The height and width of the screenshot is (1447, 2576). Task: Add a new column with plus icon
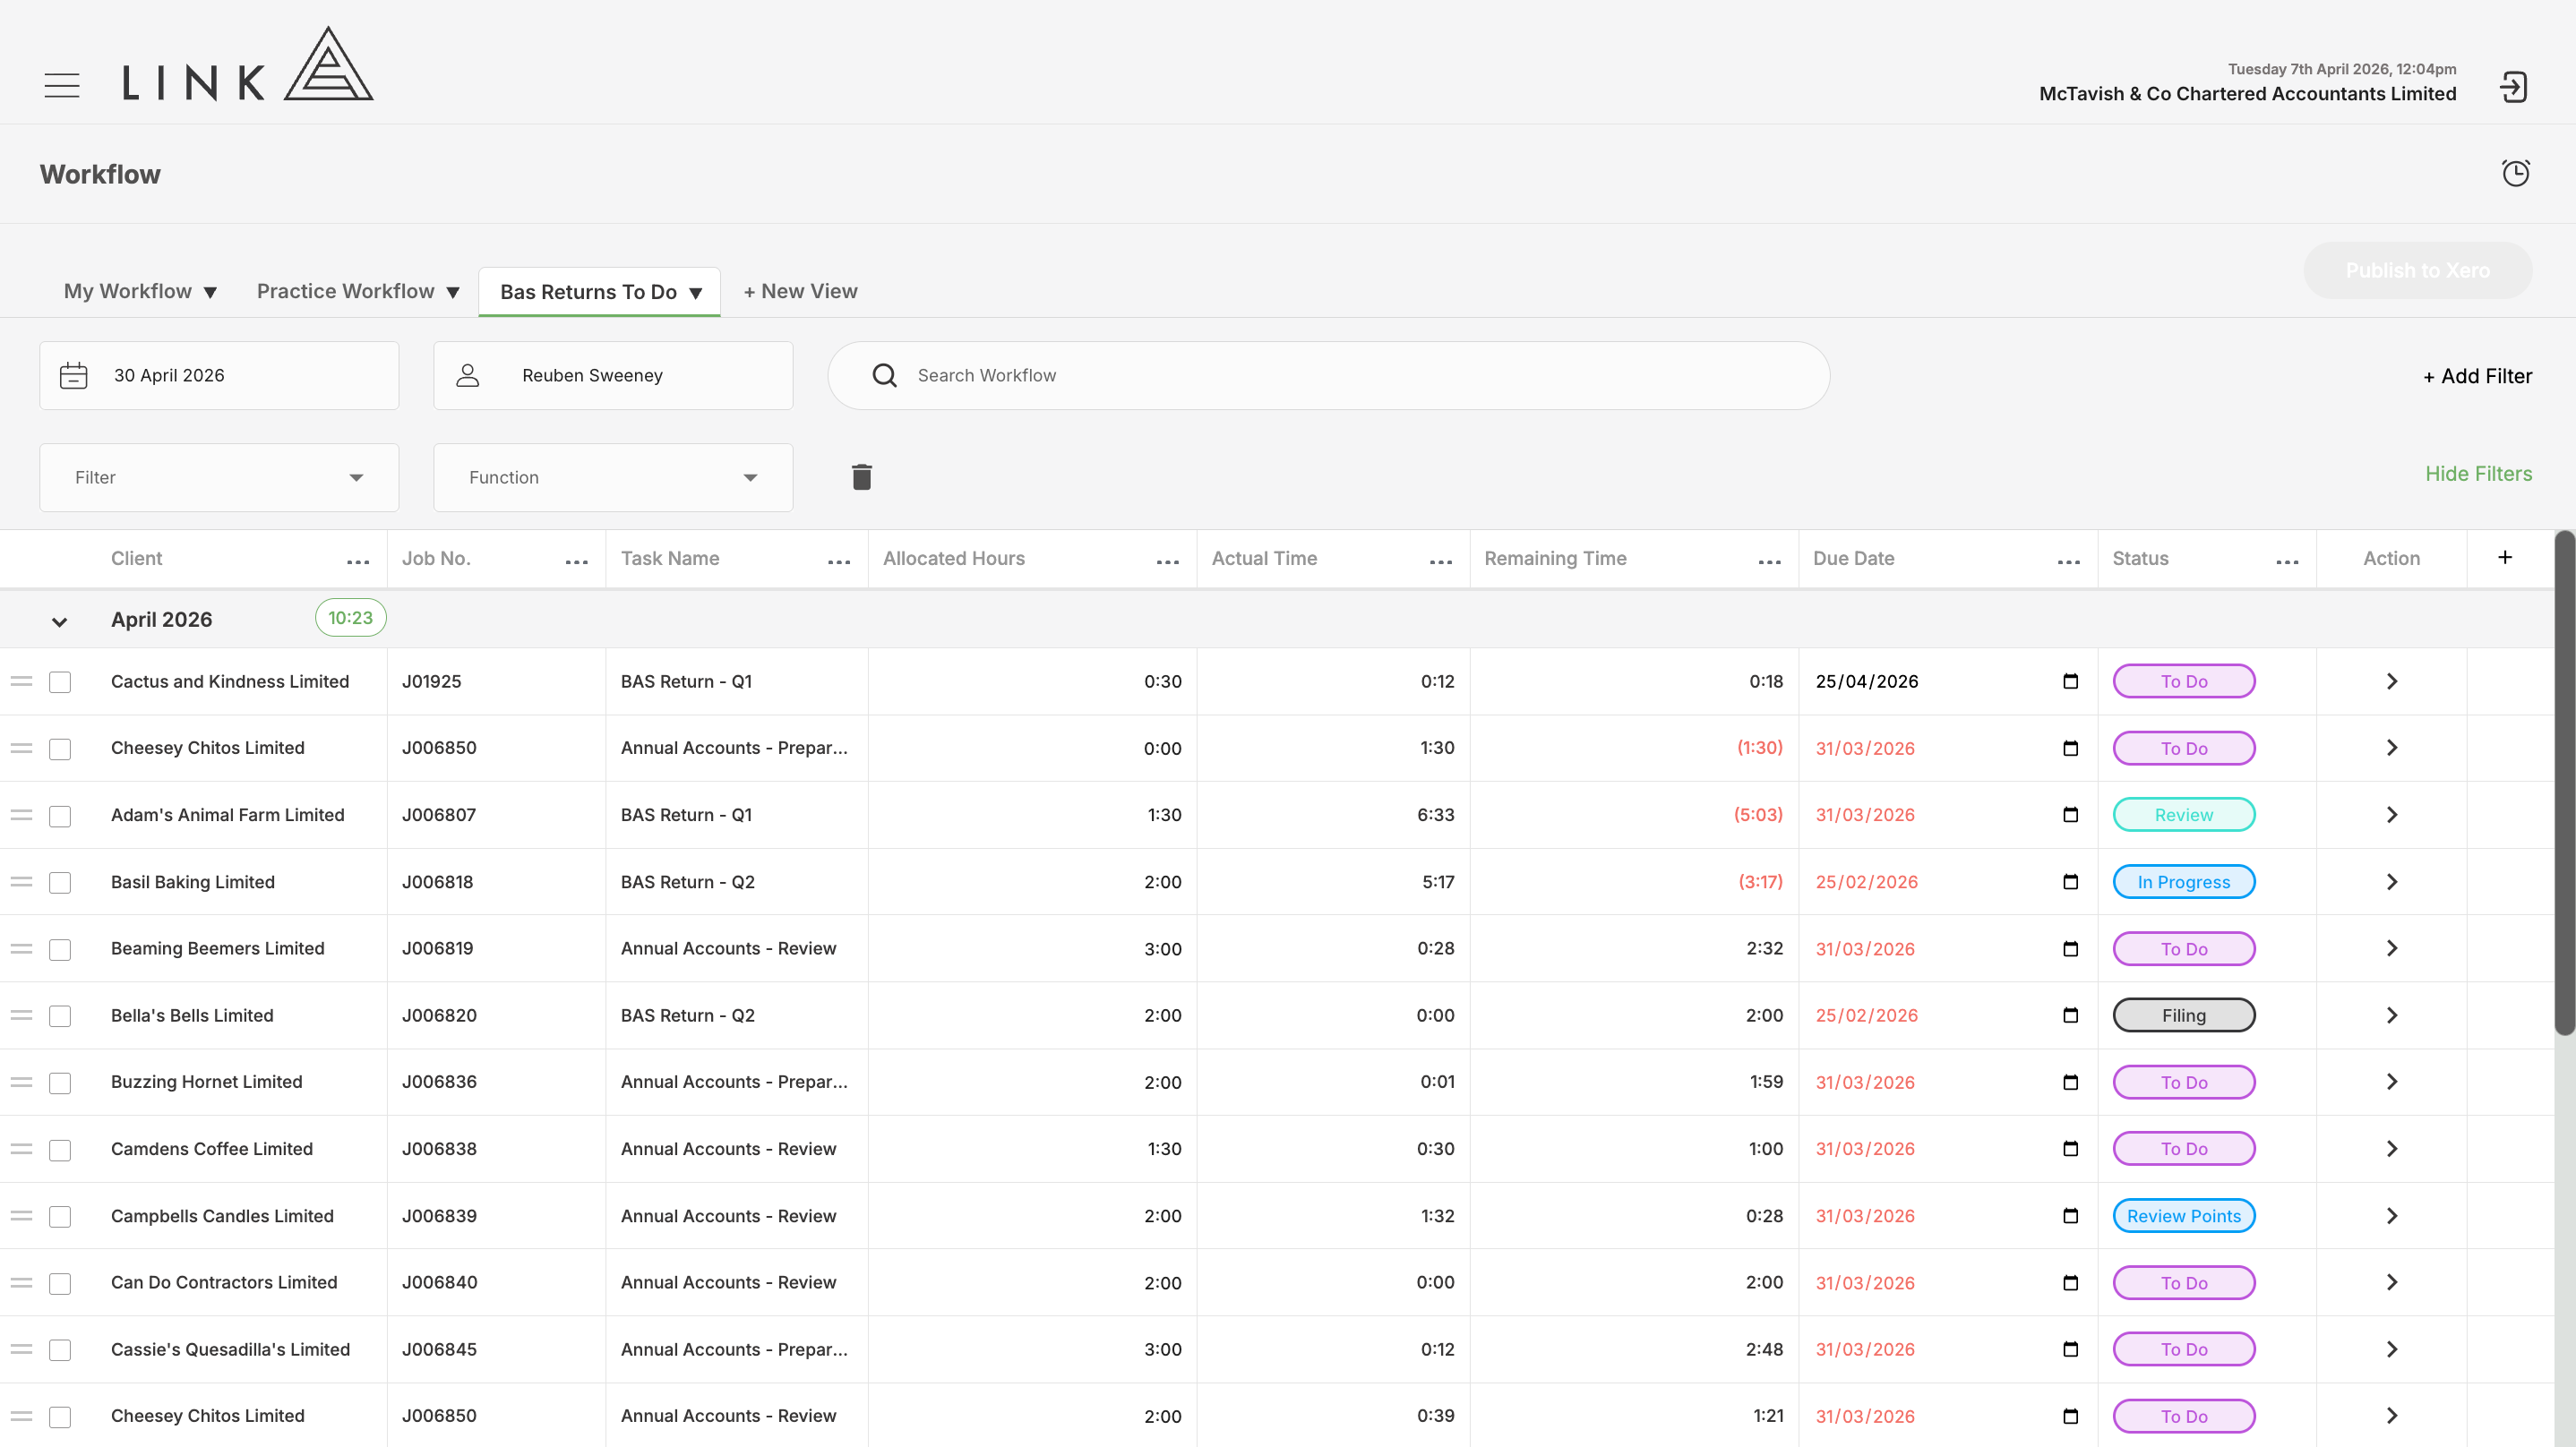[2505, 557]
